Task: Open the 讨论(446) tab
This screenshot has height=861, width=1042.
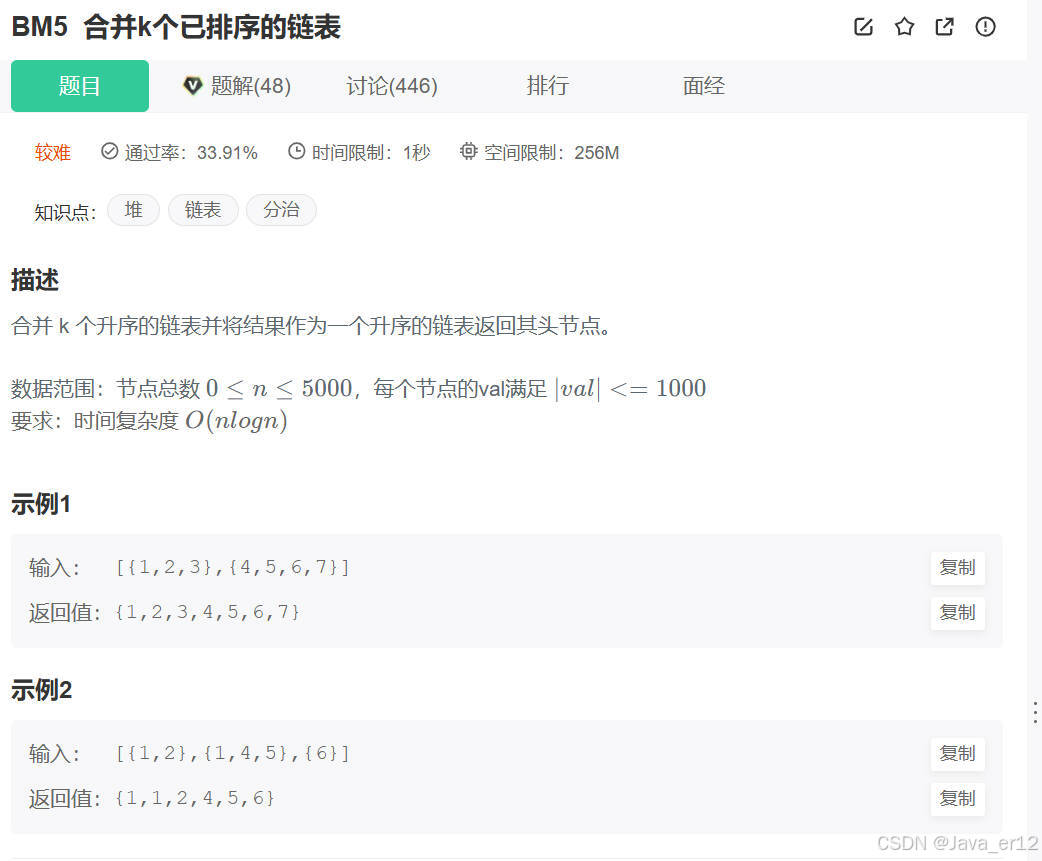Action: (391, 86)
